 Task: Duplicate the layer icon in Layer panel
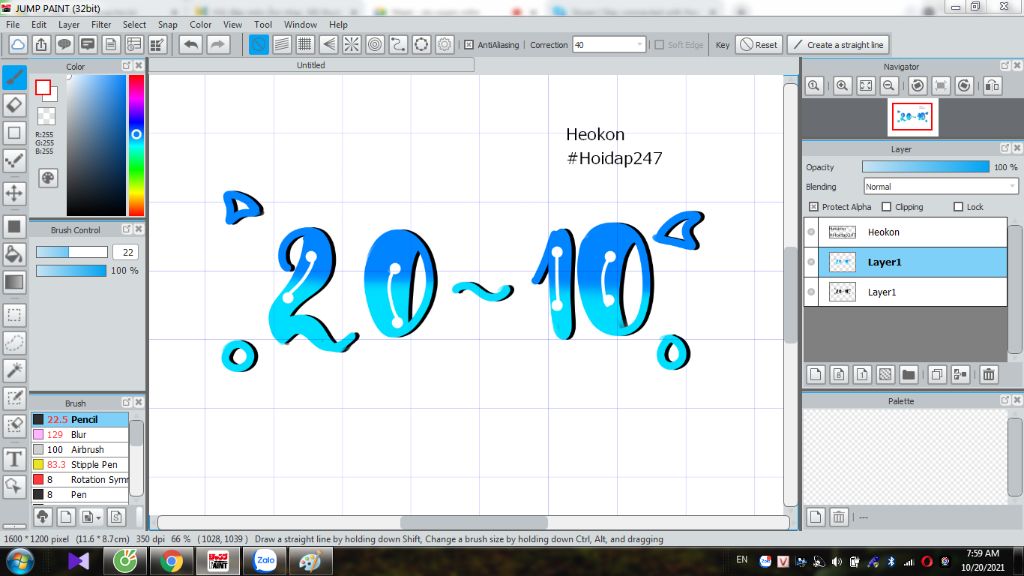pyautogui.click(x=936, y=374)
